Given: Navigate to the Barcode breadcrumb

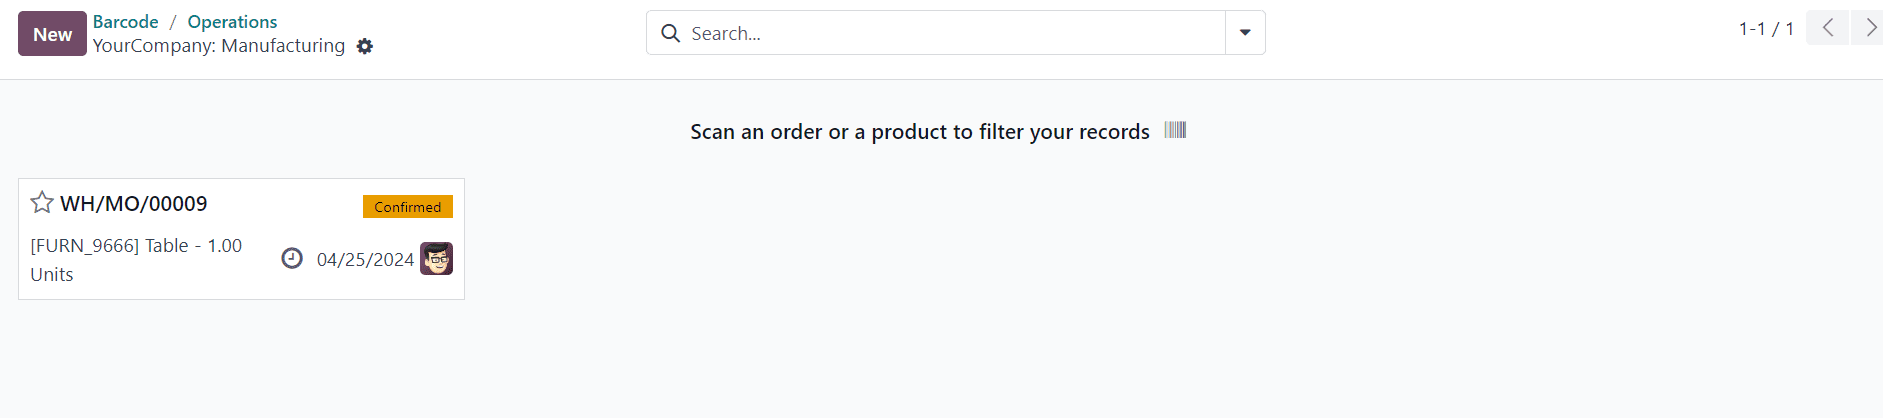Looking at the screenshot, I should [x=126, y=21].
